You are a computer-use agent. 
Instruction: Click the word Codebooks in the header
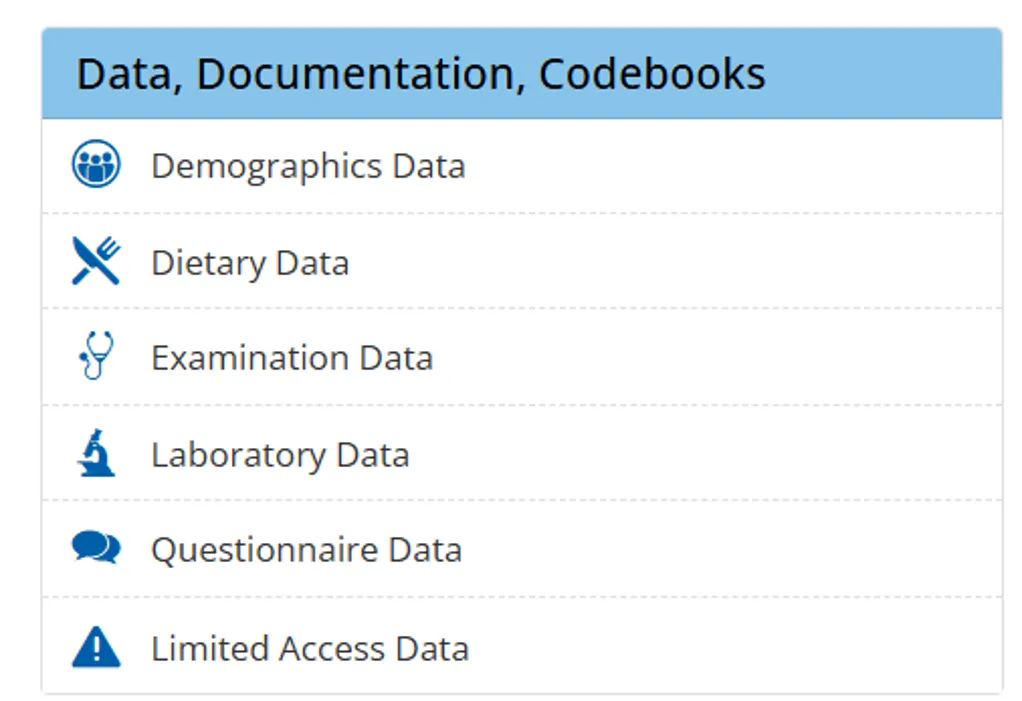[652, 74]
